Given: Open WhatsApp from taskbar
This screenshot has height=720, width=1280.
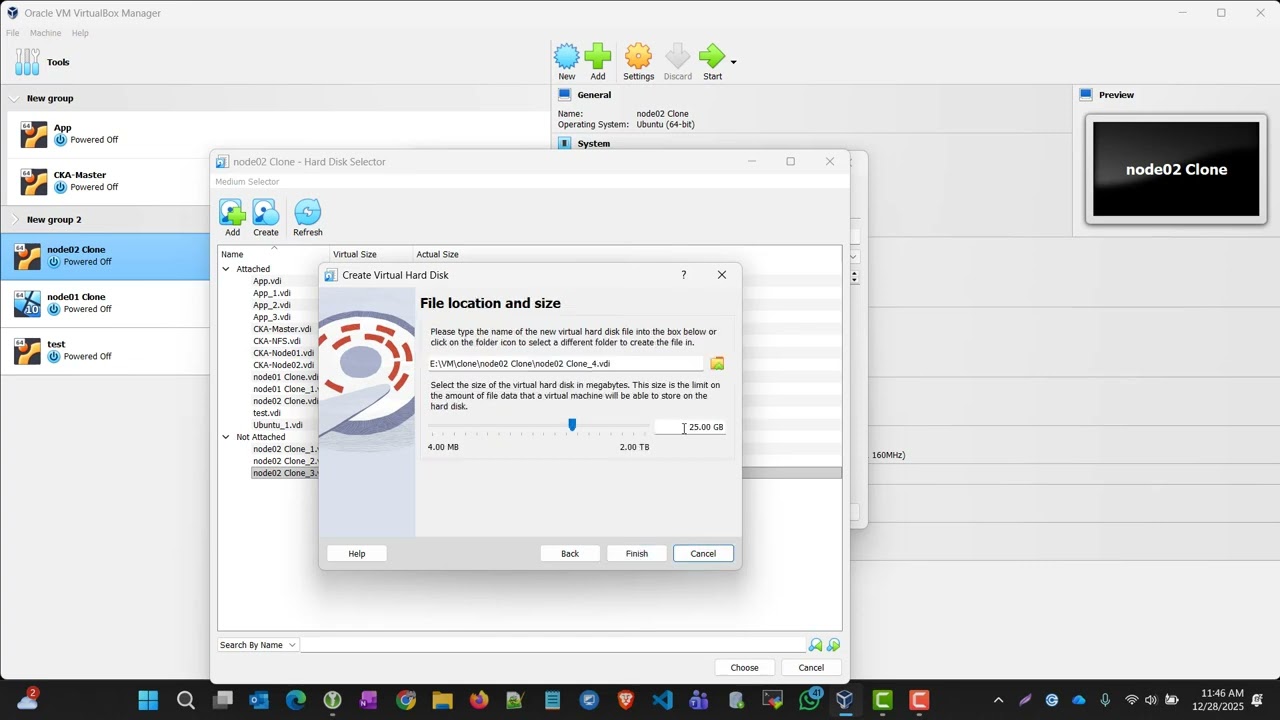Looking at the screenshot, I should click(x=809, y=700).
